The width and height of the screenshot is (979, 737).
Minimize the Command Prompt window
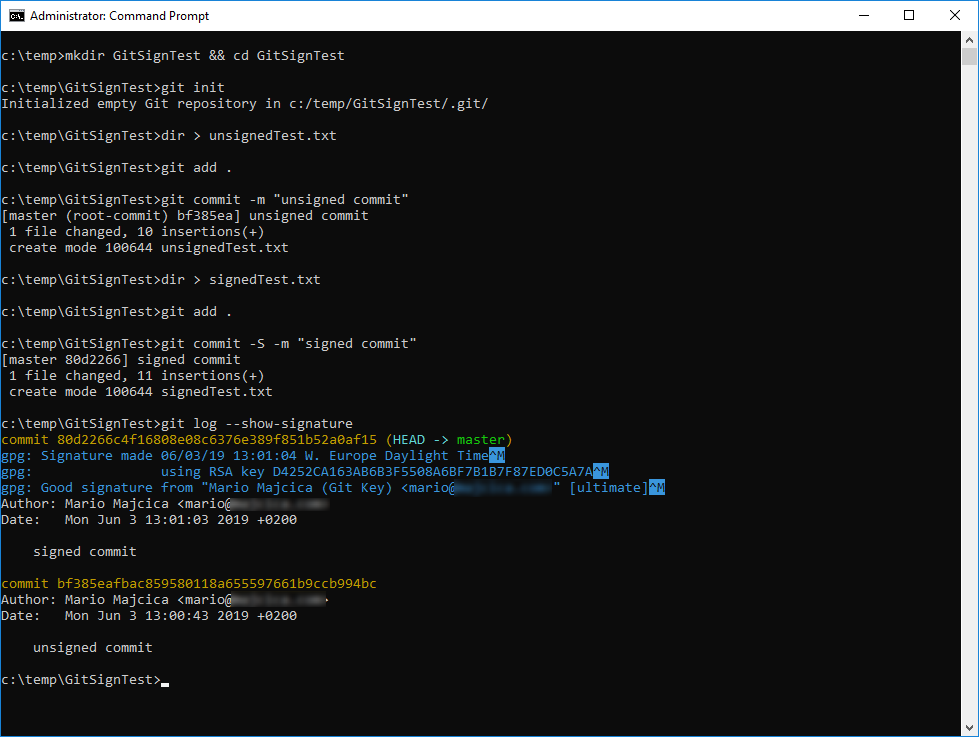[x=864, y=16]
